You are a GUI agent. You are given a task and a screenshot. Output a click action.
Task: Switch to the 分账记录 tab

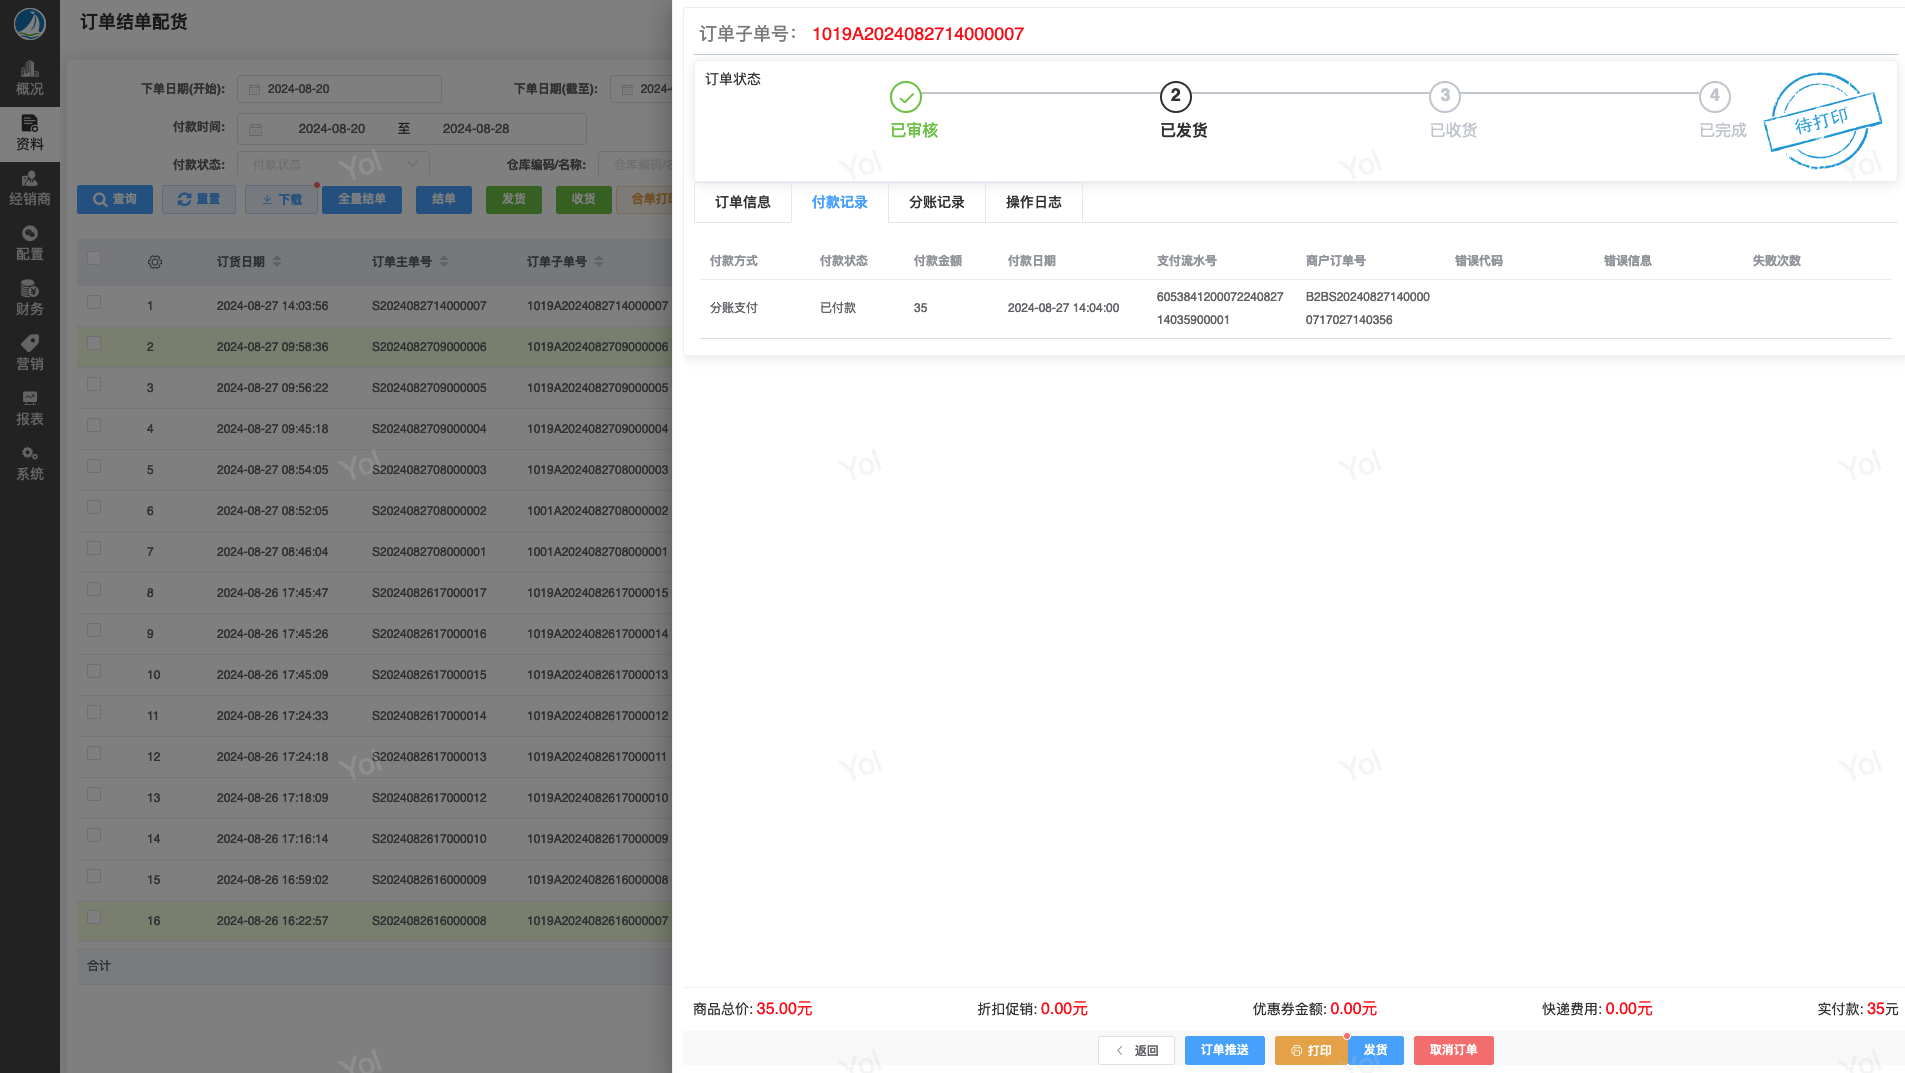(x=936, y=202)
